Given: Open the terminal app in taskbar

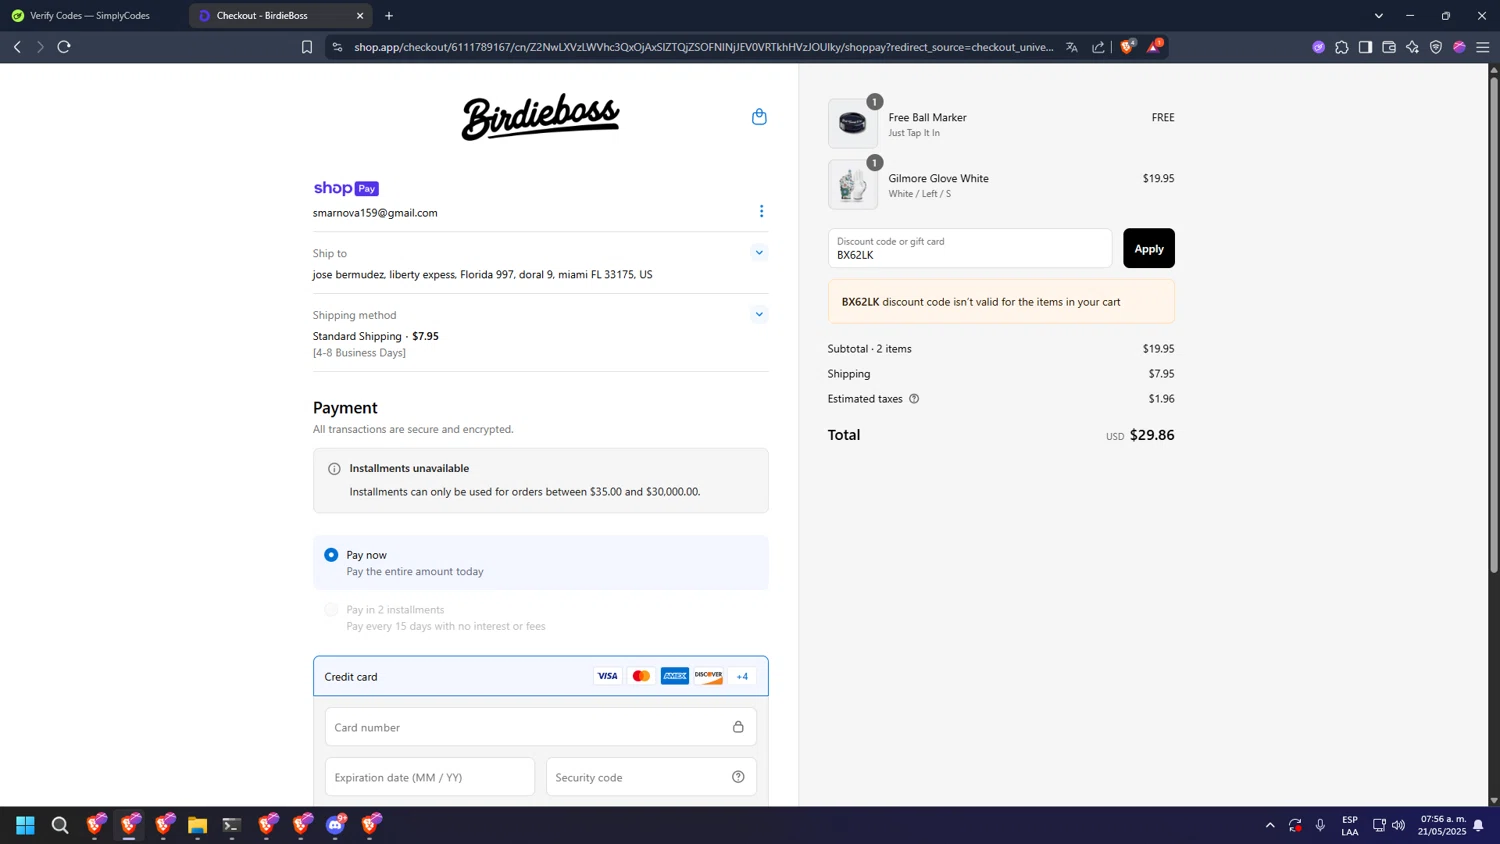Looking at the screenshot, I should pos(232,825).
